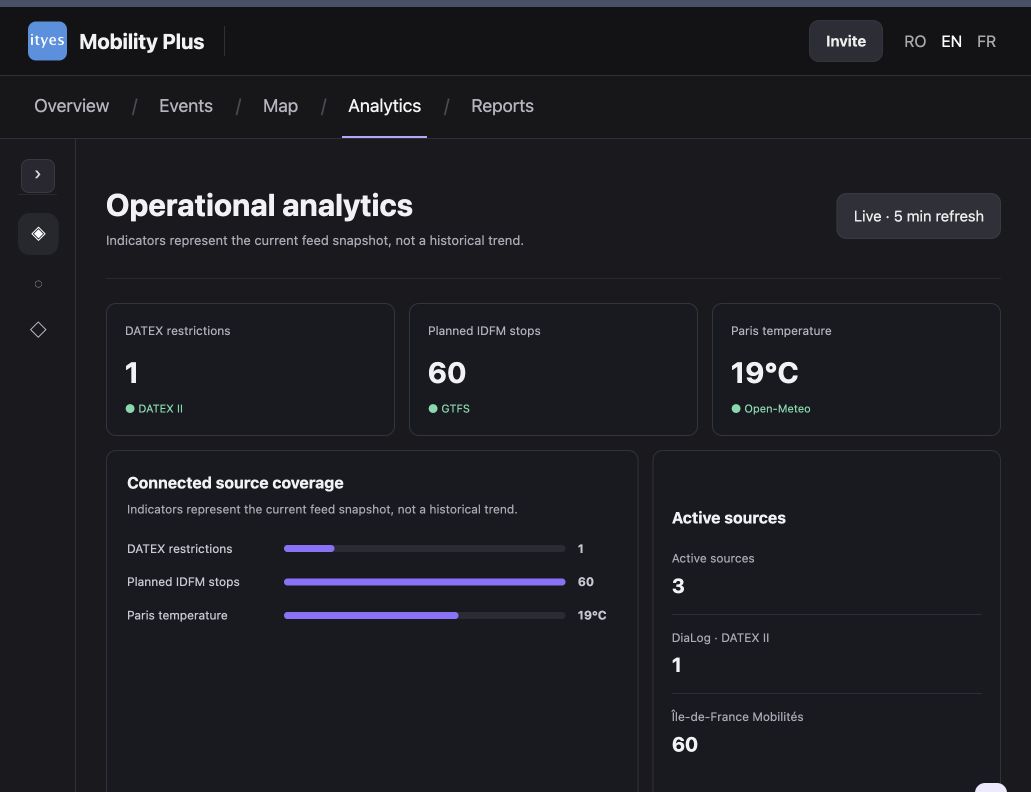Click the GTFS green status dot
The height and width of the screenshot is (792, 1031).
[433, 408]
